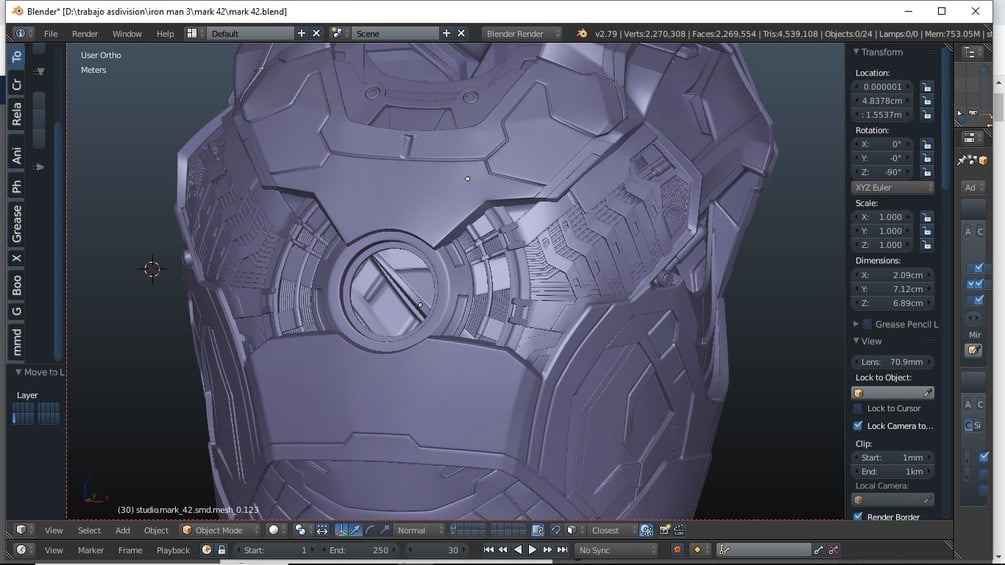The image size is (1005, 565).
Task: Click the Lock to Object picker field
Action: tap(892, 393)
